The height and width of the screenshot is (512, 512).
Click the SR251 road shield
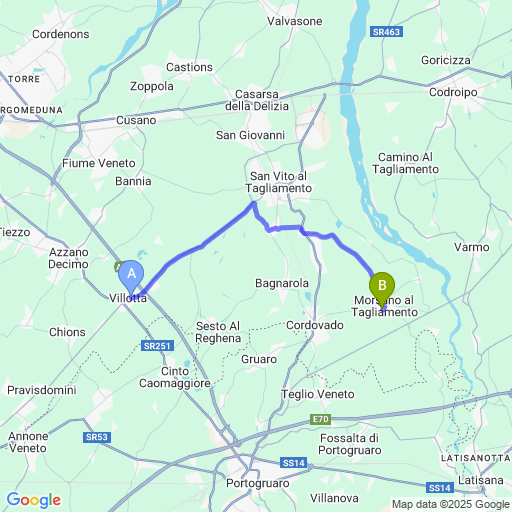tap(157, 346)
